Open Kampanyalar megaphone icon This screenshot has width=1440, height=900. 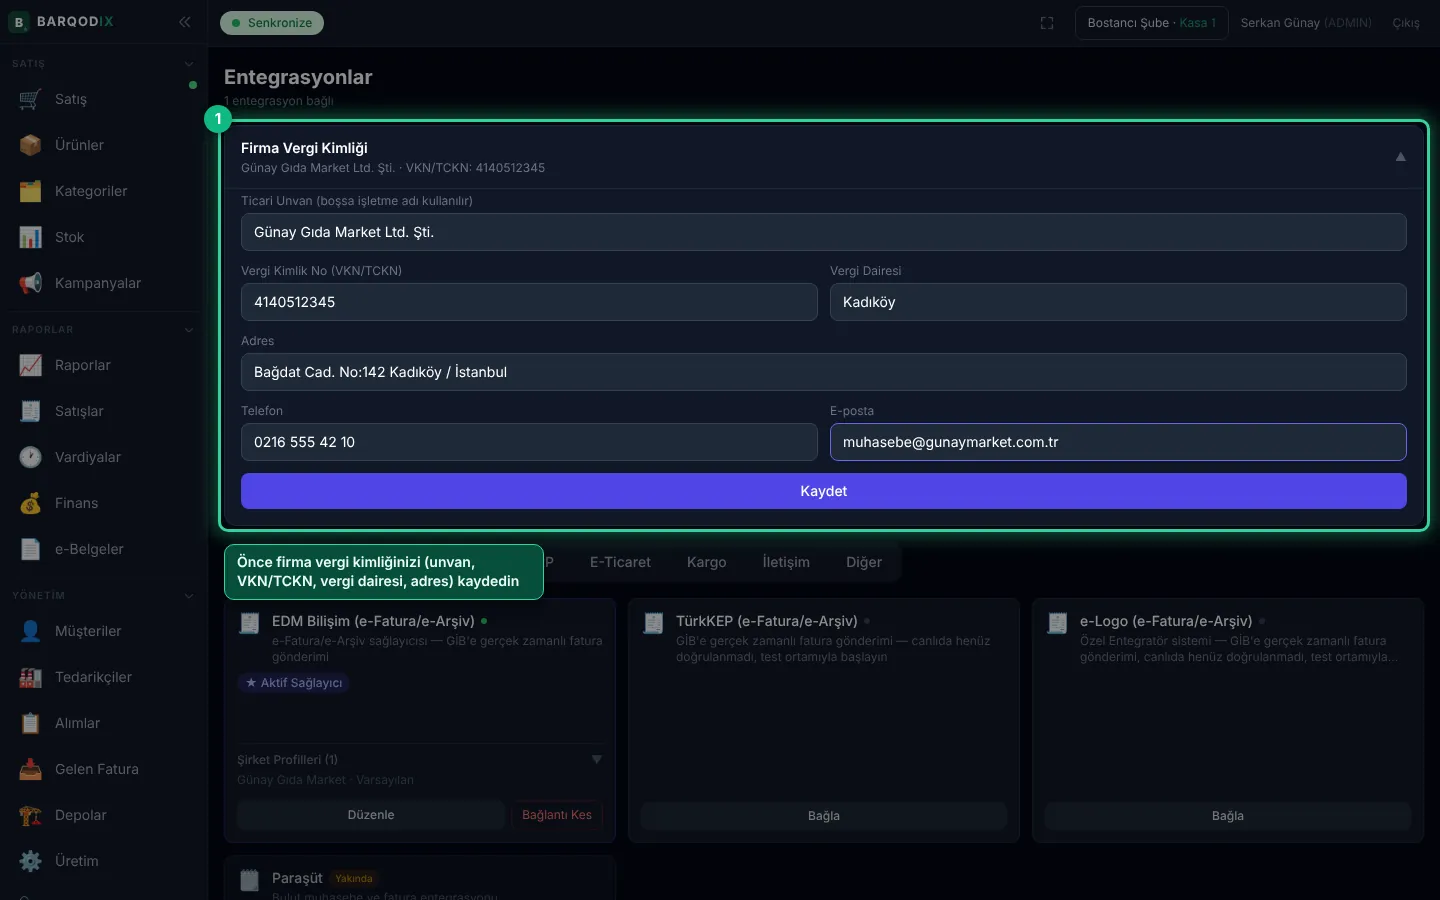point(31,283)
